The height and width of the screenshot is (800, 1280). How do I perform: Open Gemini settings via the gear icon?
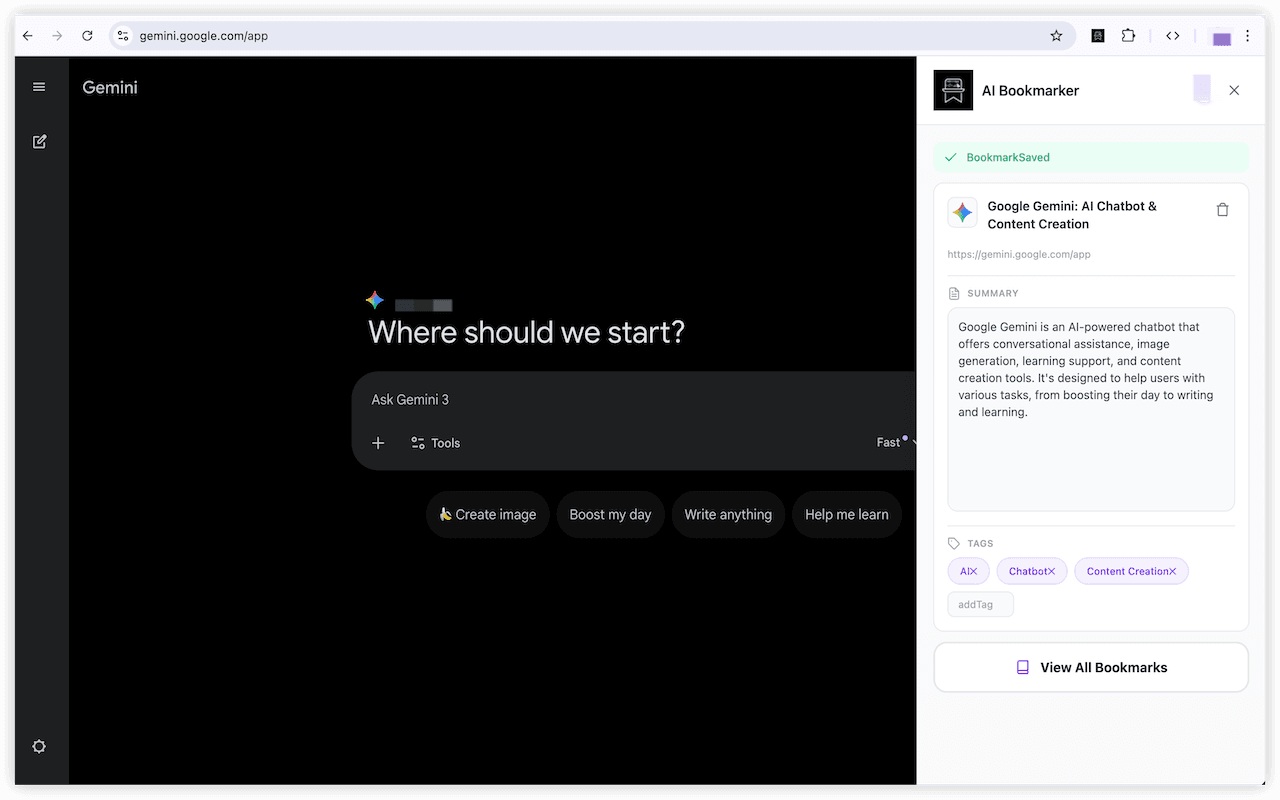coord(39,746)
